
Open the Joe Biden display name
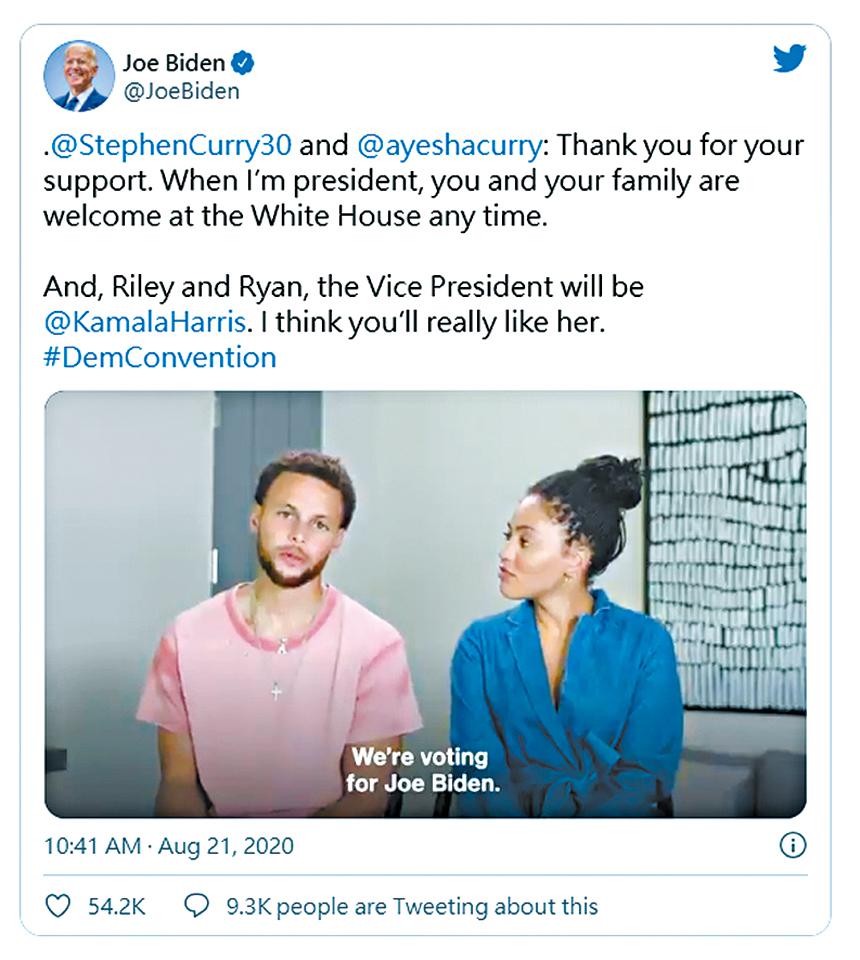pyautogui.click(x=174, y=64)
